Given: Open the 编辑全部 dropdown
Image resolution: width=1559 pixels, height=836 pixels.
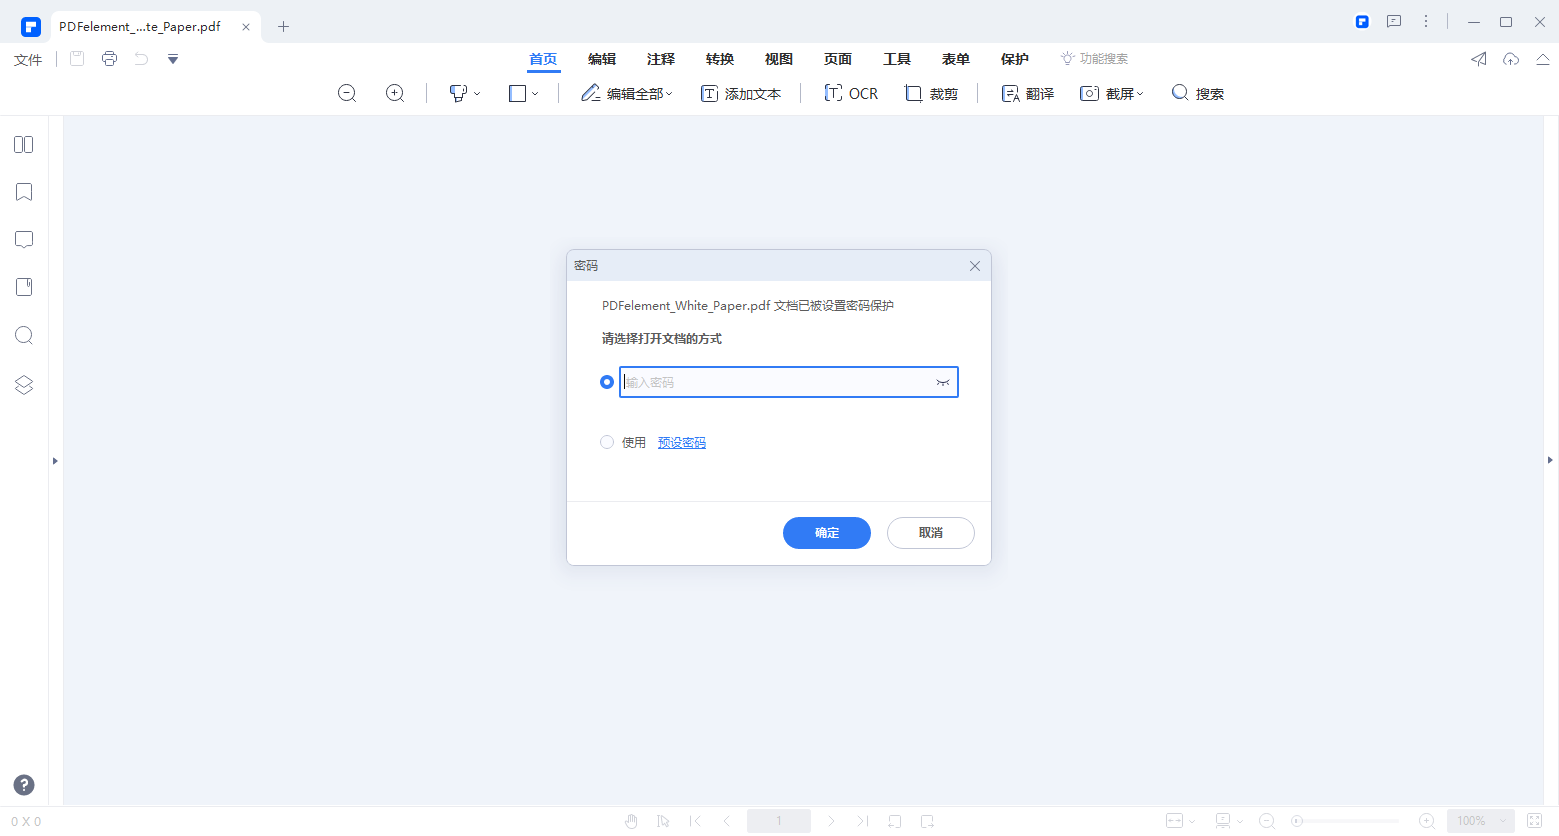Looking at the screenshot, I should [x=627, y=92].
